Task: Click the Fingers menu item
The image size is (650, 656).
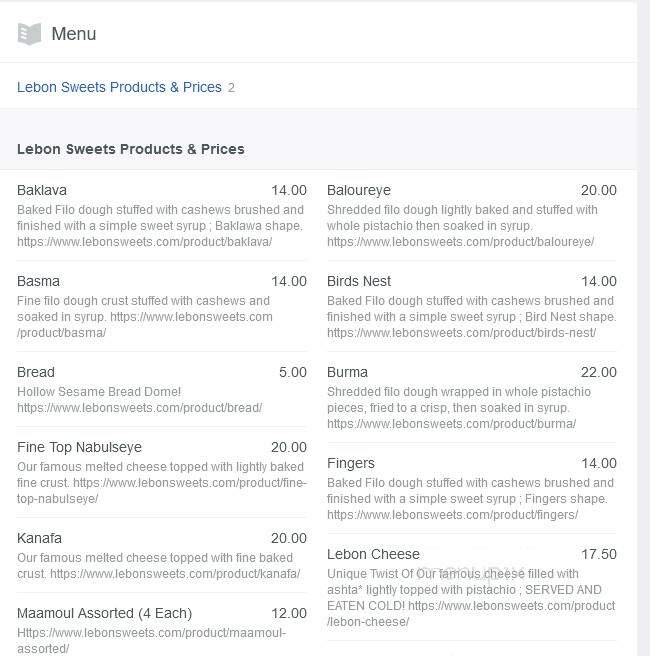Action: pos(351,463)
